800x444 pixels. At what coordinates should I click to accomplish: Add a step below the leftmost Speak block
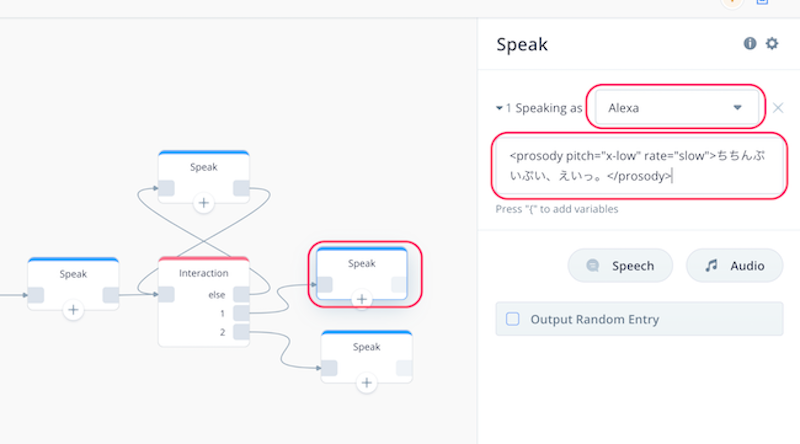[x=73, y=309]
